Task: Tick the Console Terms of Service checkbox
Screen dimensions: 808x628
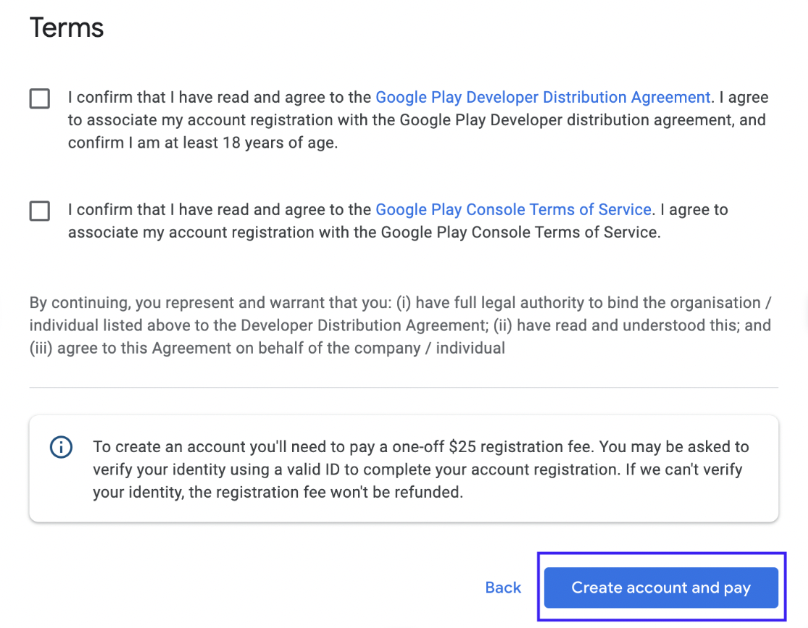Action: coord(40,211)
